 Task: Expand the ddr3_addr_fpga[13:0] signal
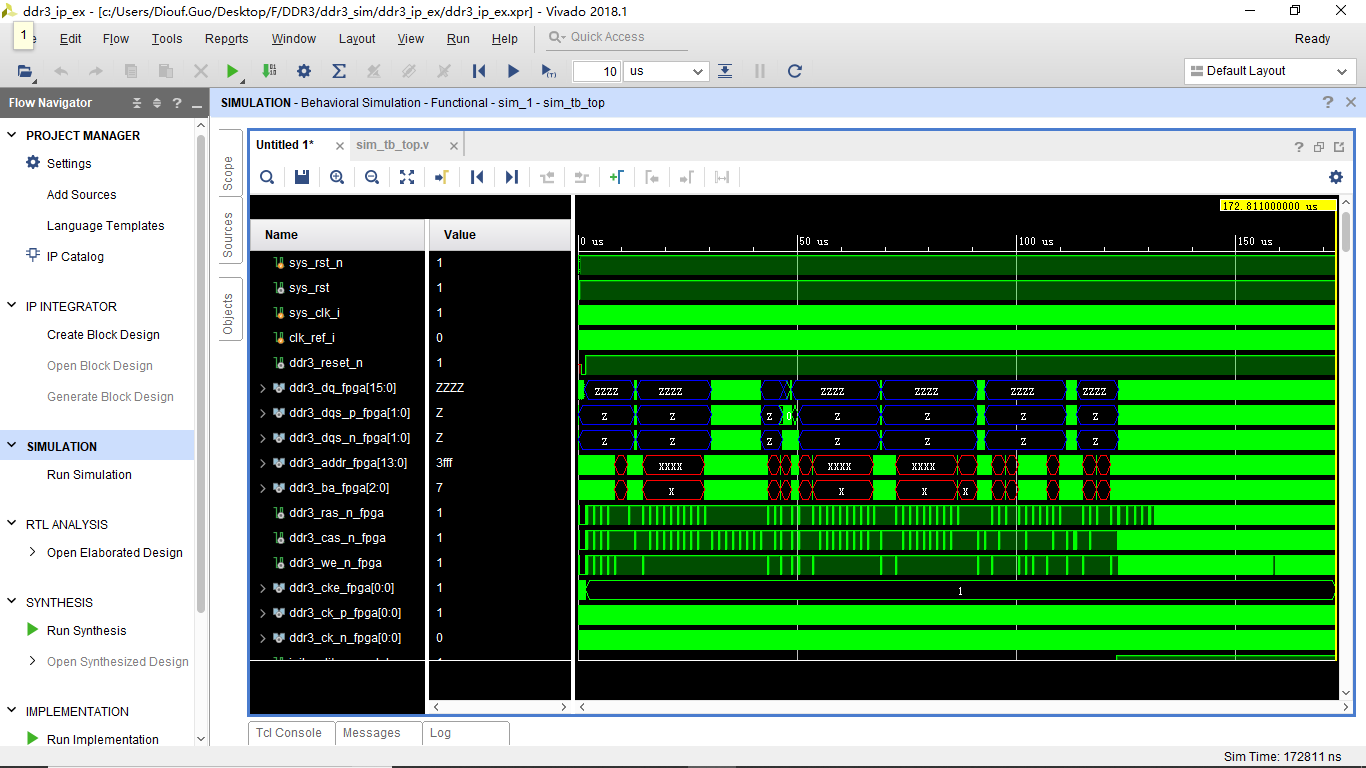tap(263, 463)
